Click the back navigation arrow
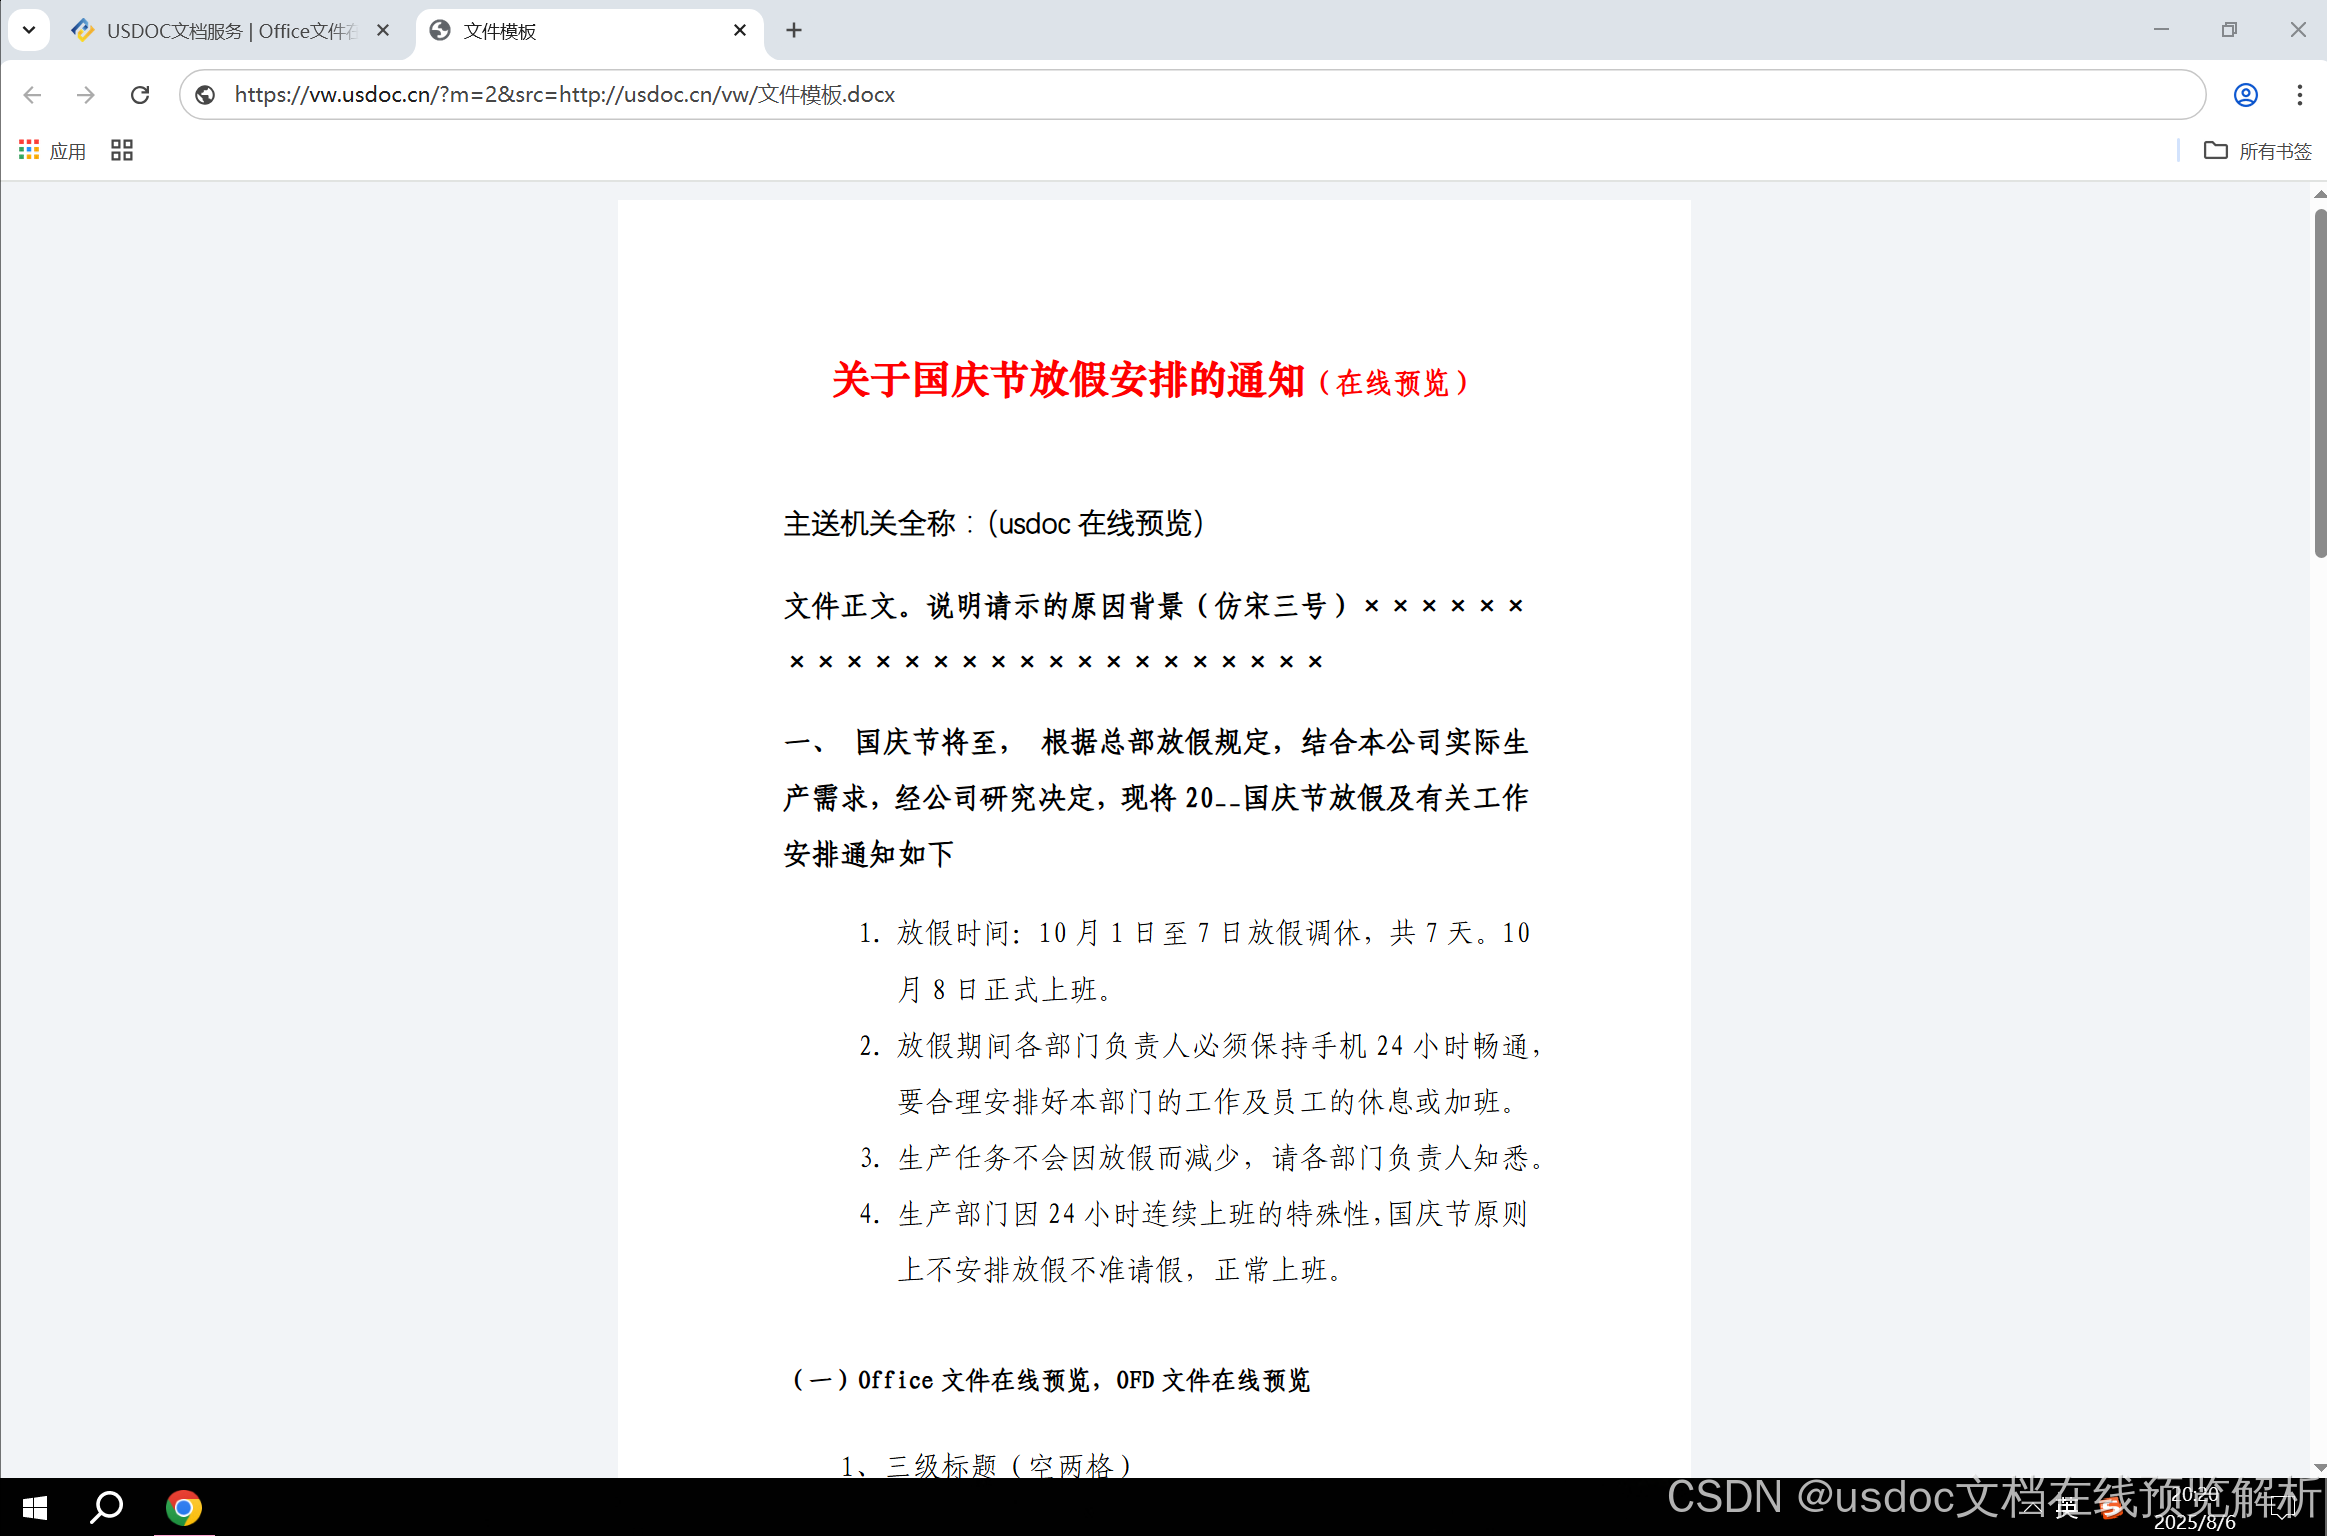This screenshot has width=2327, height=1536. 32,95
